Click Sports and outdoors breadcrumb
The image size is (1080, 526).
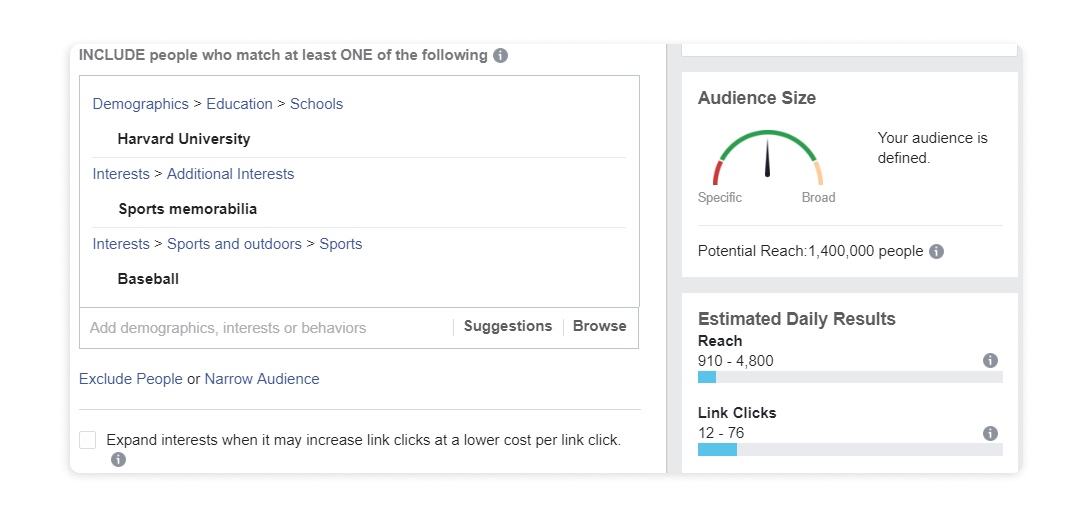pyautogui.click(x=234, y=244)
